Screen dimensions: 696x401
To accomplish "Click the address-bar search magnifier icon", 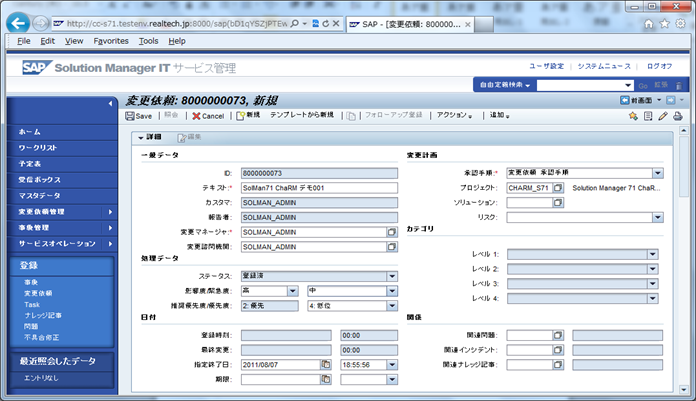I will click(294, 24).
